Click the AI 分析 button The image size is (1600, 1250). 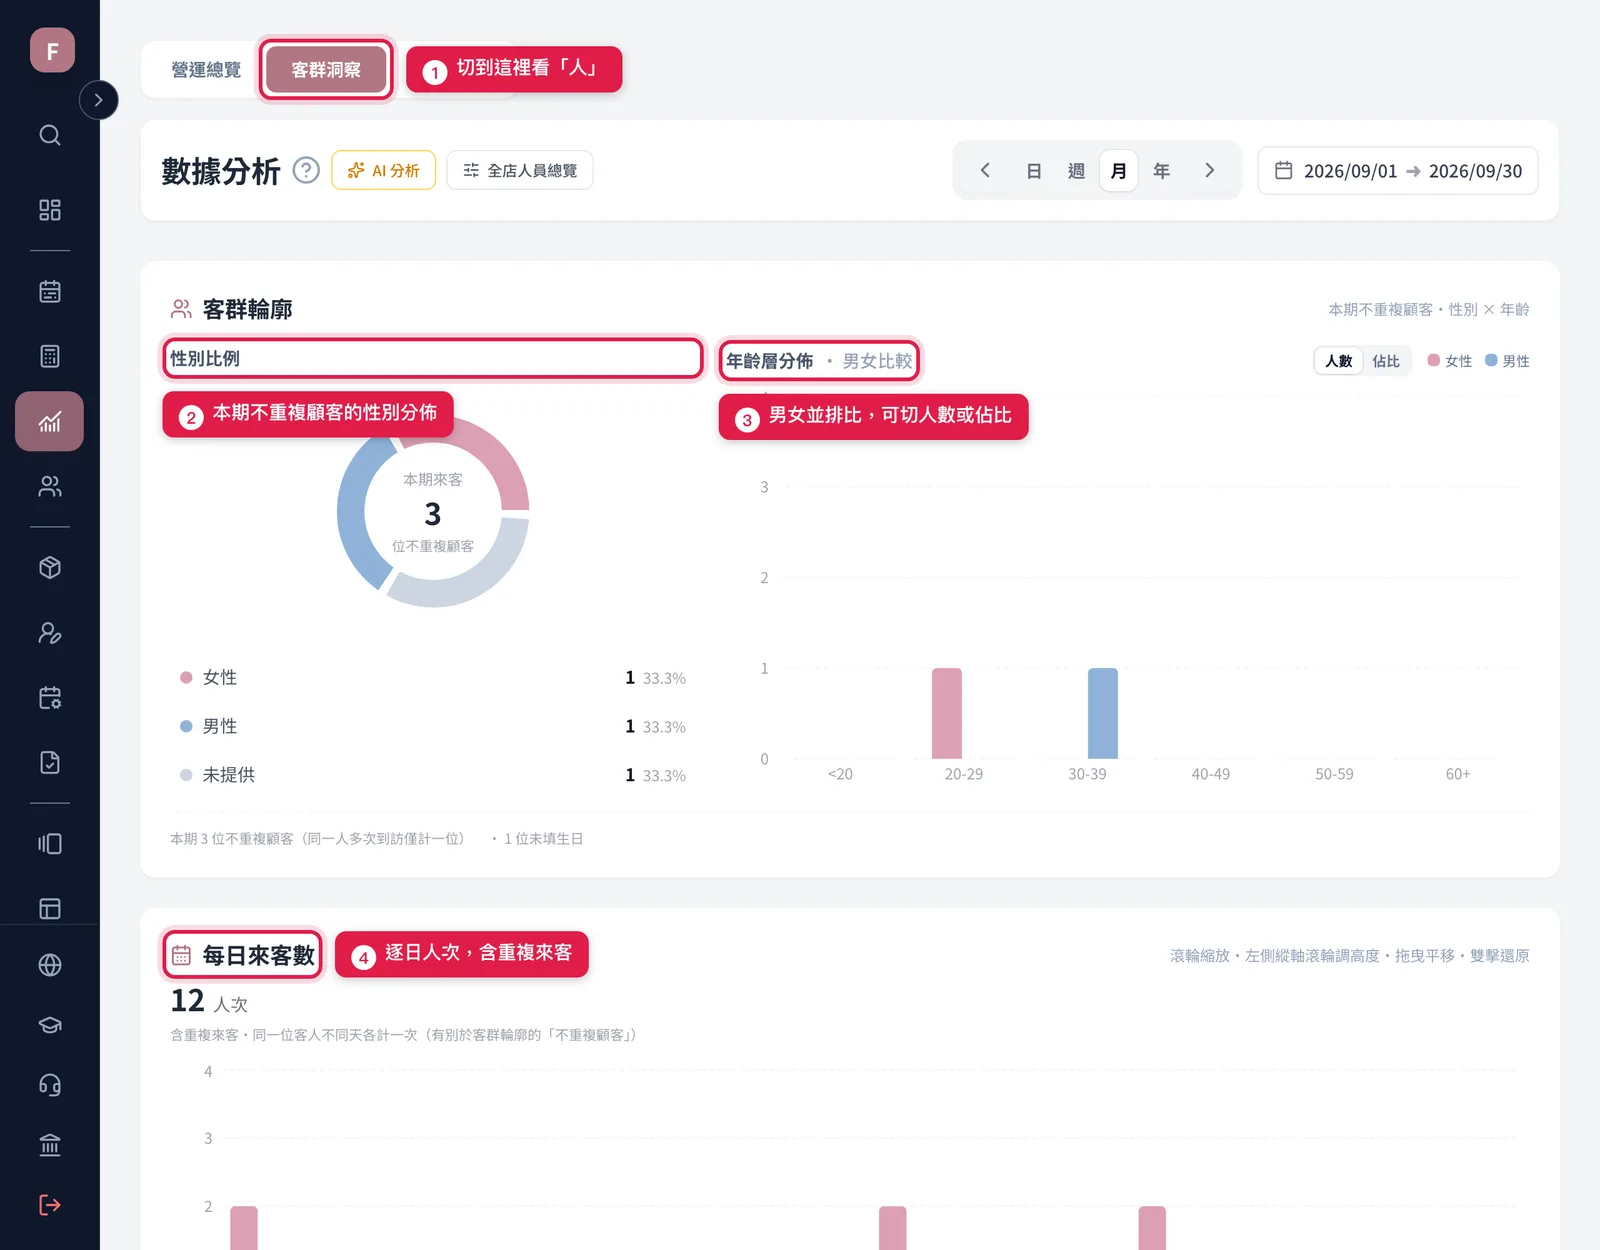pos(383,171)
